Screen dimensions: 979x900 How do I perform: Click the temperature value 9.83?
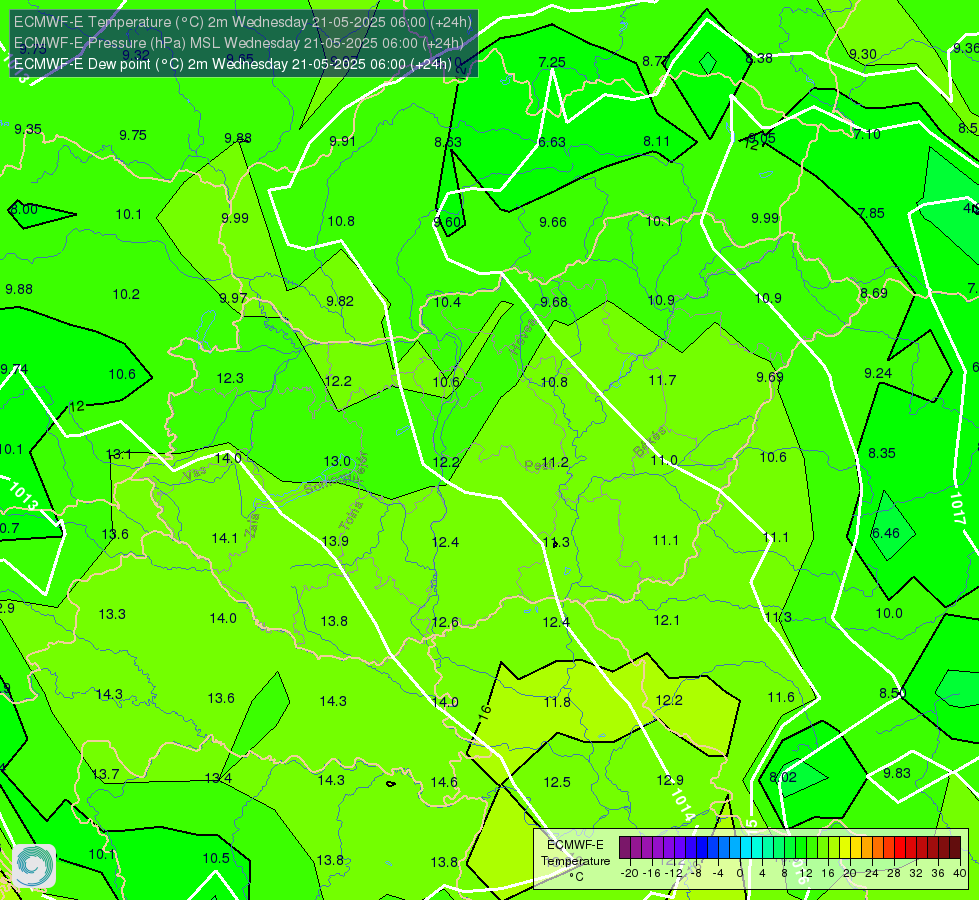[897, 773]
